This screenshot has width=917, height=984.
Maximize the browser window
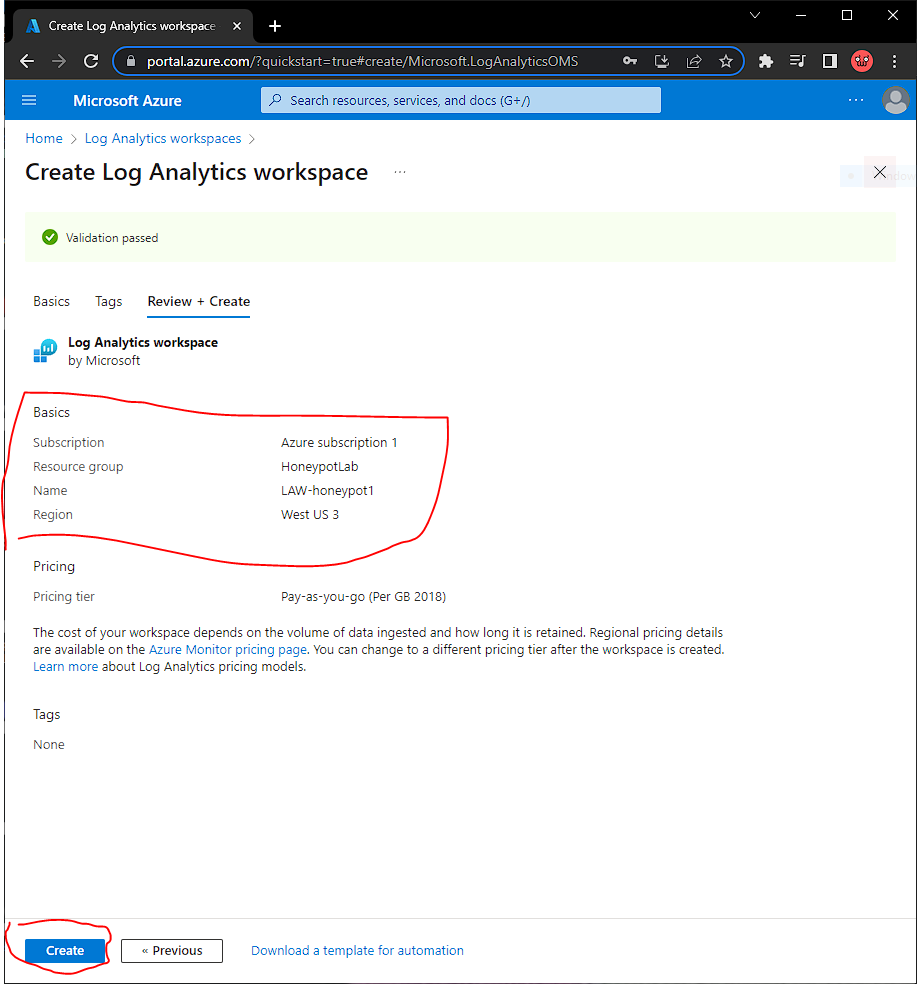pyautogui.click(x=847, y=15)
